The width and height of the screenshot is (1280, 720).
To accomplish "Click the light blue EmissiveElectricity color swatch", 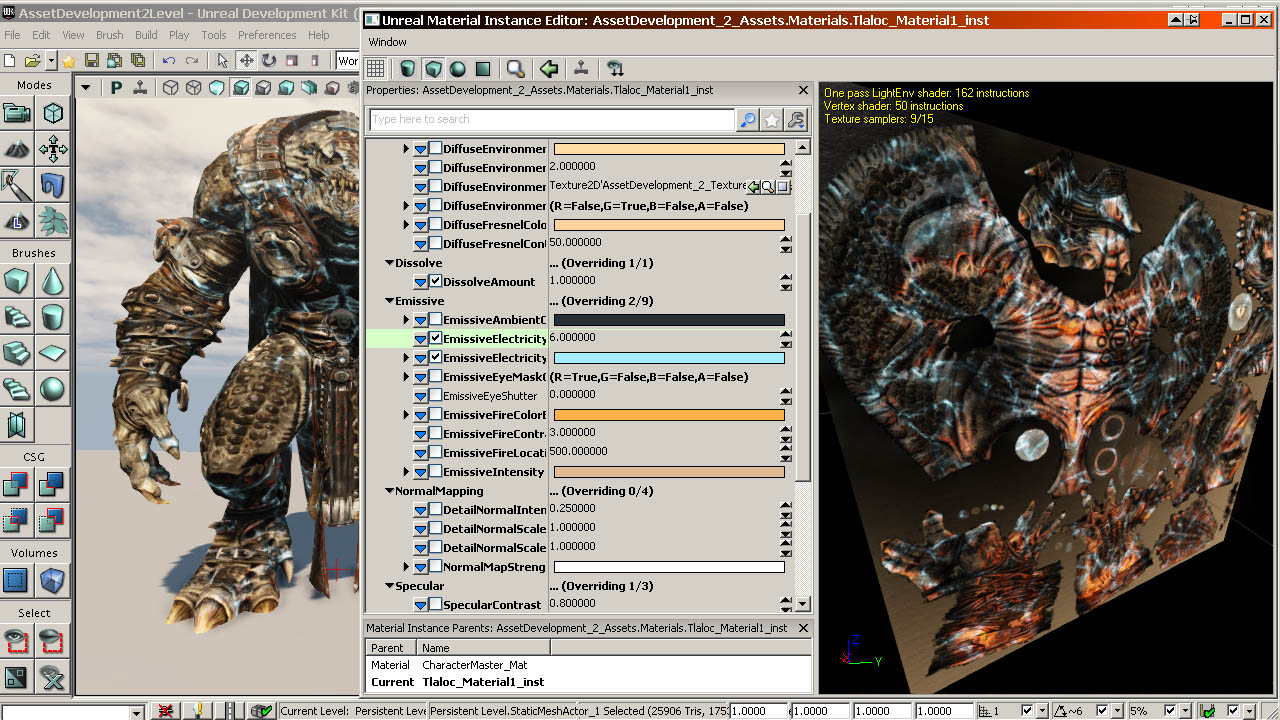I will tap(669, 358).
